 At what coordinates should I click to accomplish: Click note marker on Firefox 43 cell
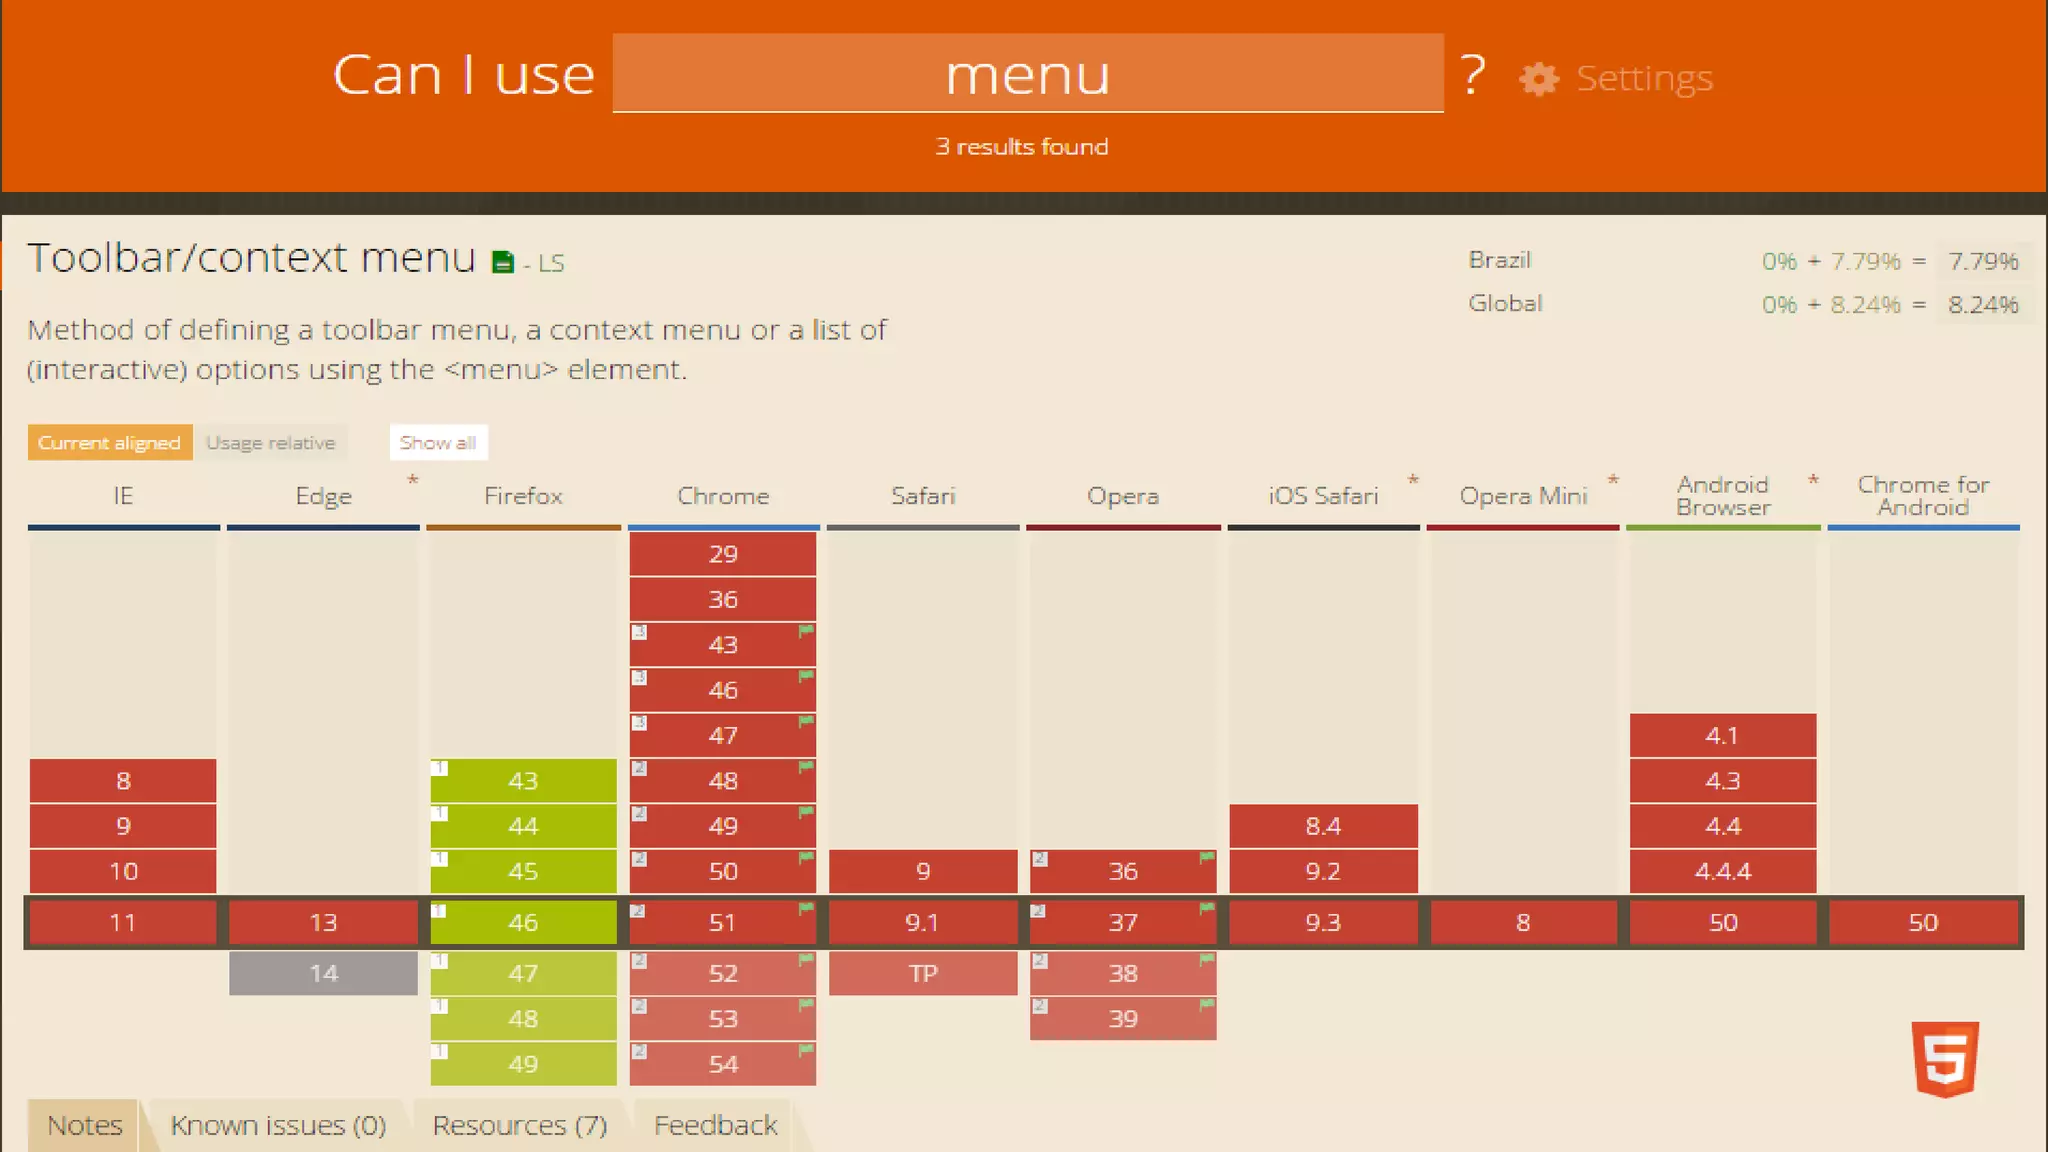(x=439, y=768)
